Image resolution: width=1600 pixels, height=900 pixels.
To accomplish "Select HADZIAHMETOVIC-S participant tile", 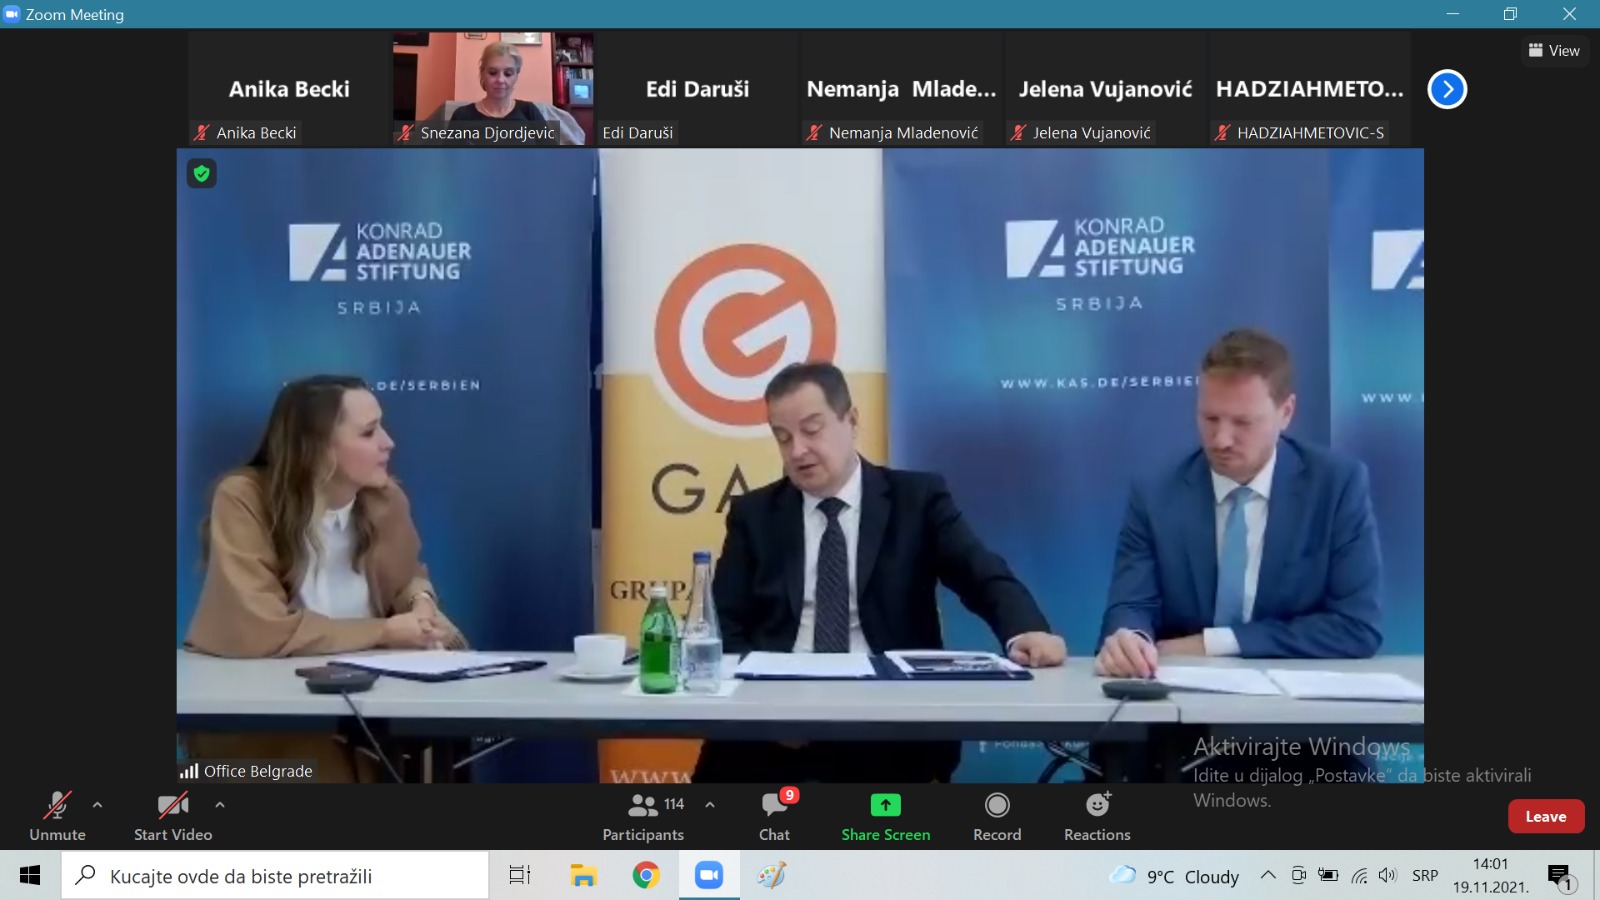I will (x=1309, y=89).
